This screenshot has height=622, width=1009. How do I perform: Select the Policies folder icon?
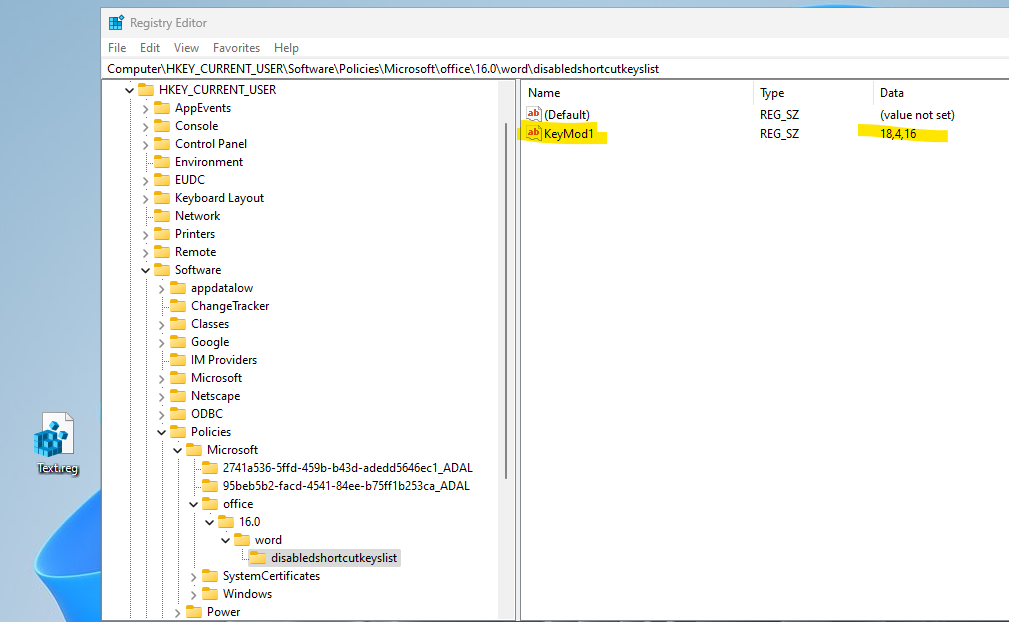click(178, 432)
